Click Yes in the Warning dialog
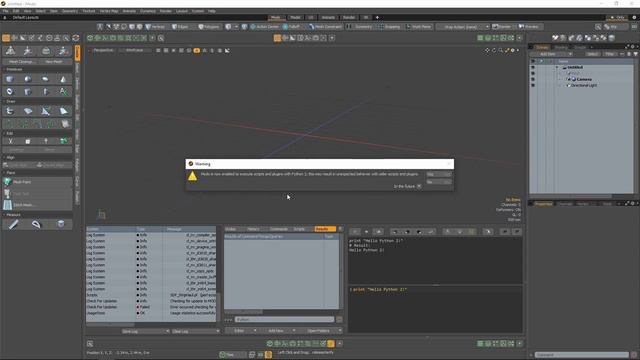This screenshot has width=640, height=360. pos(439,174)
